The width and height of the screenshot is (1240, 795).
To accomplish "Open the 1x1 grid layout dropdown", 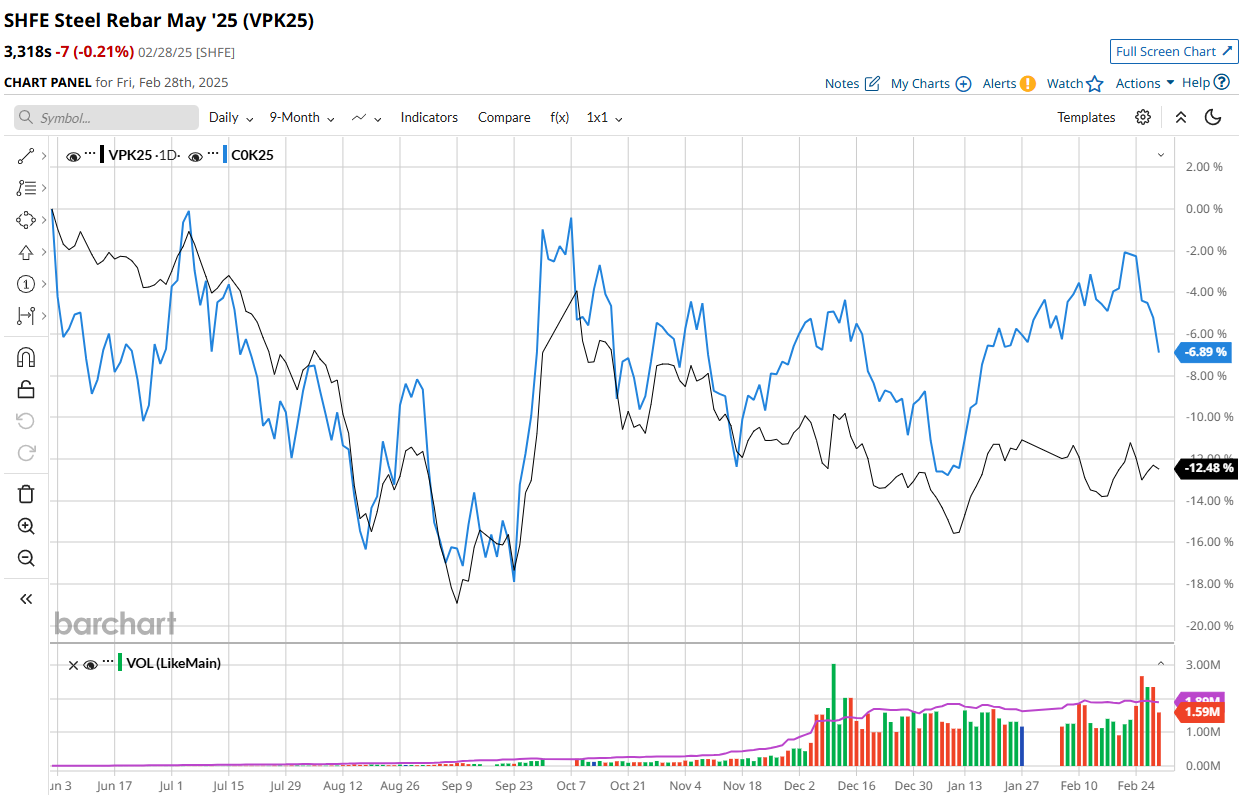I will click(605, 118).
